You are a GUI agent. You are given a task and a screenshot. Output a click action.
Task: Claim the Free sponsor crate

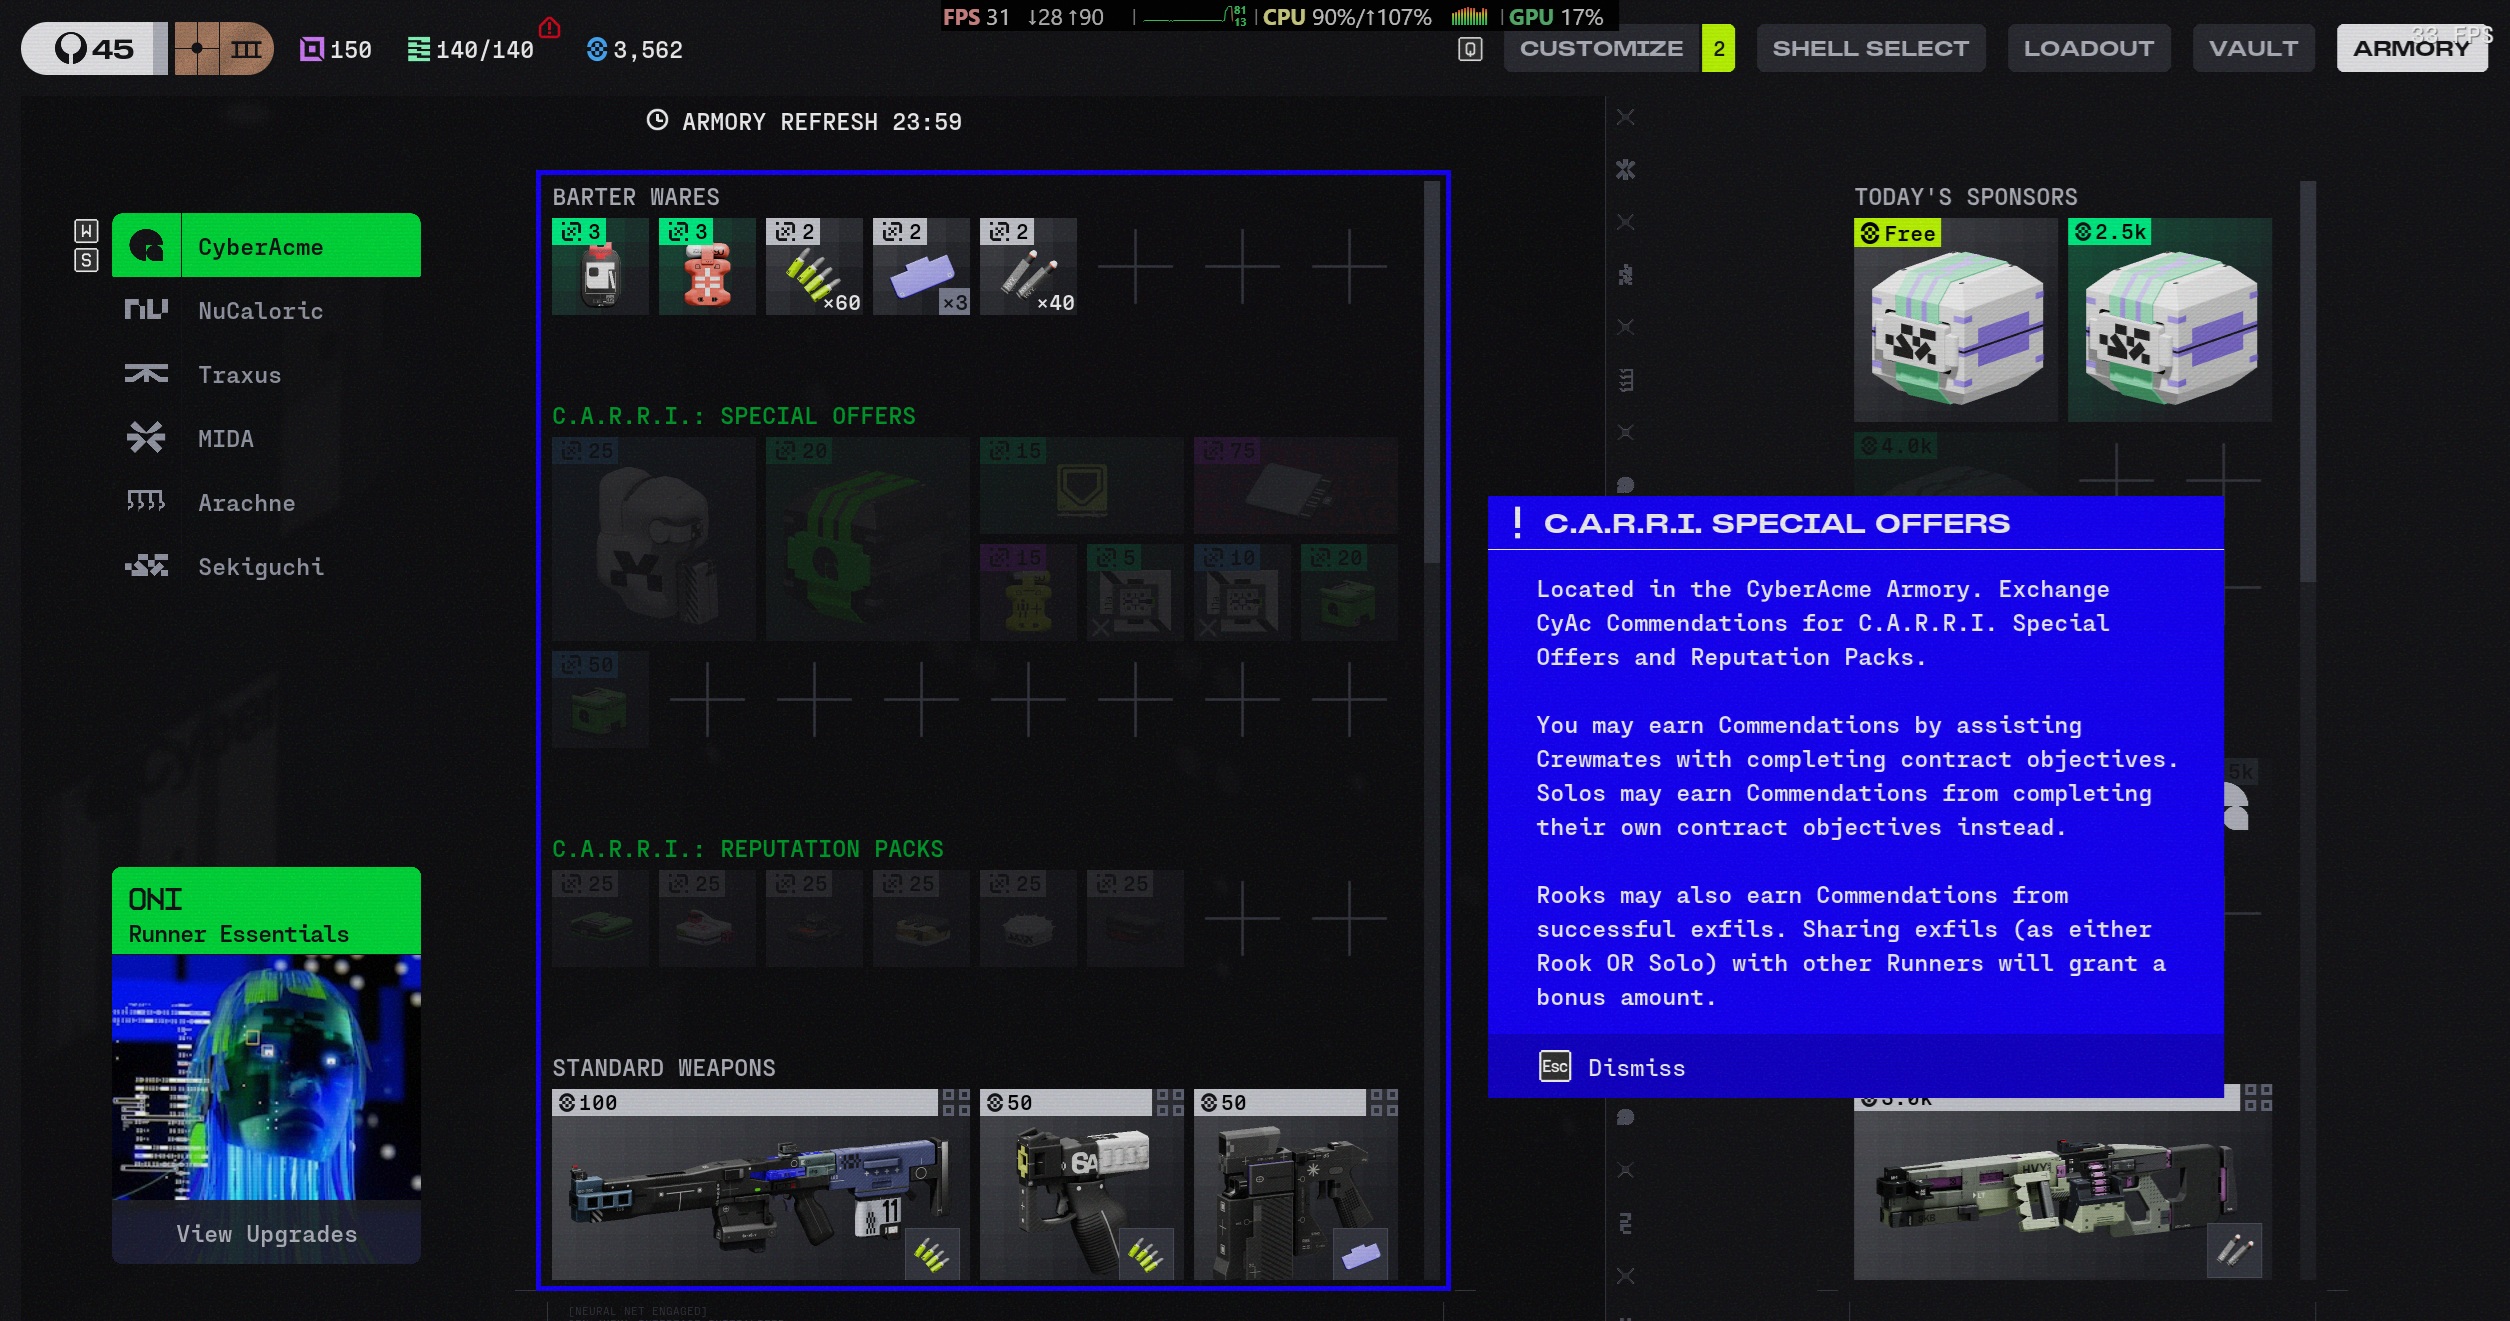[1955, 321]
